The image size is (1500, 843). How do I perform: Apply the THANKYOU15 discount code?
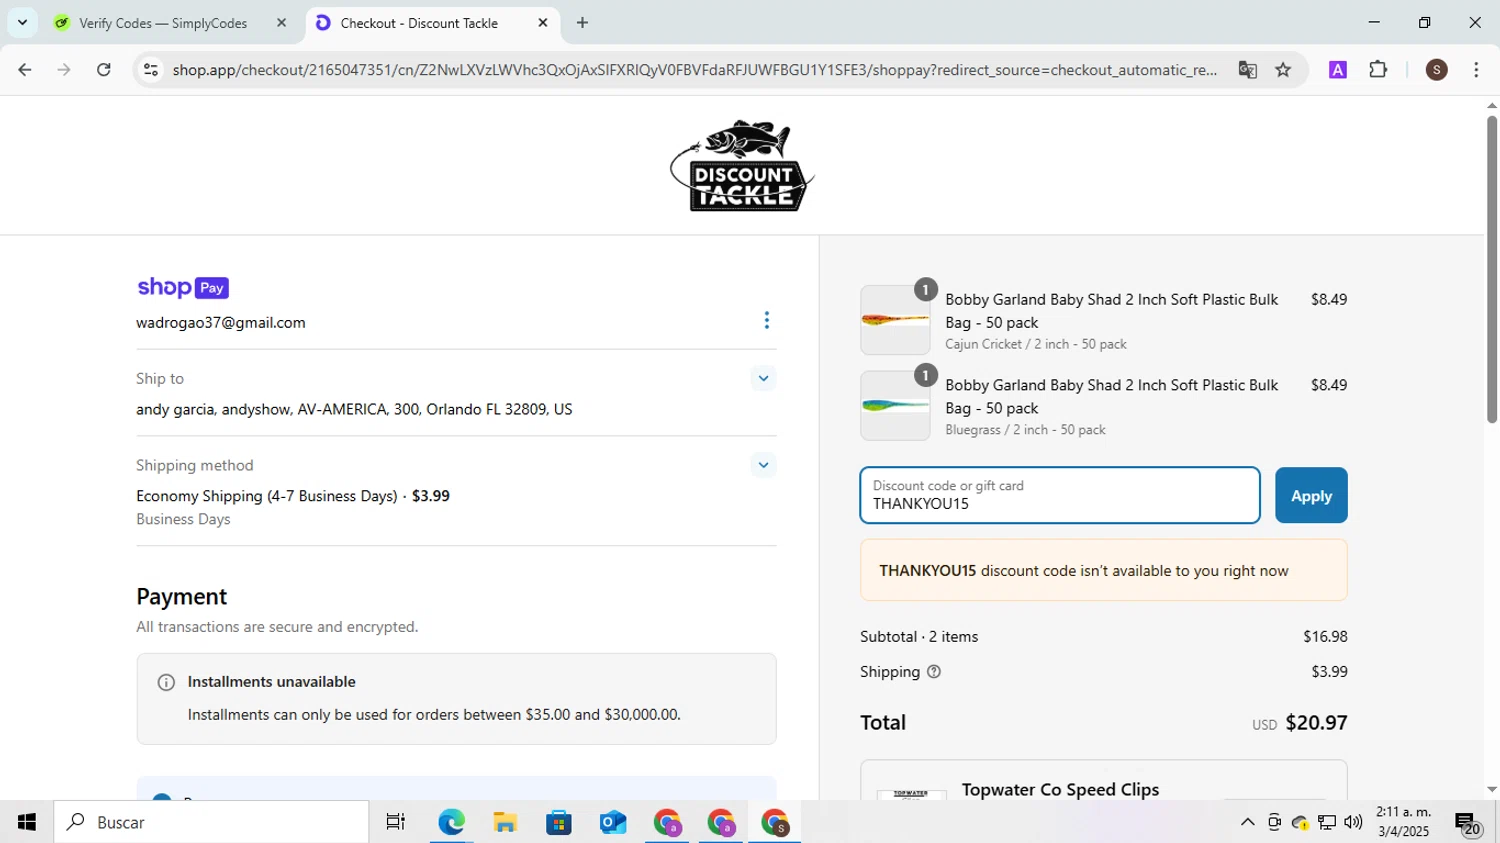(x=1311, y=495)
